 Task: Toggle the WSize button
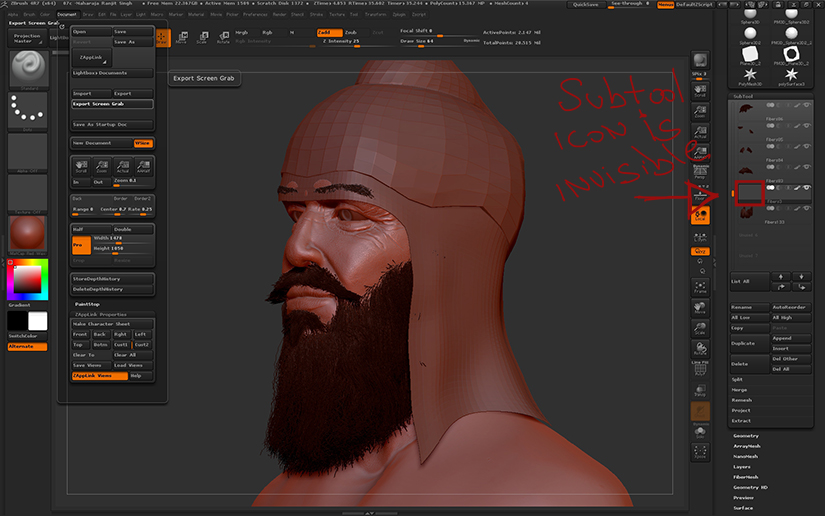point(143,143)
